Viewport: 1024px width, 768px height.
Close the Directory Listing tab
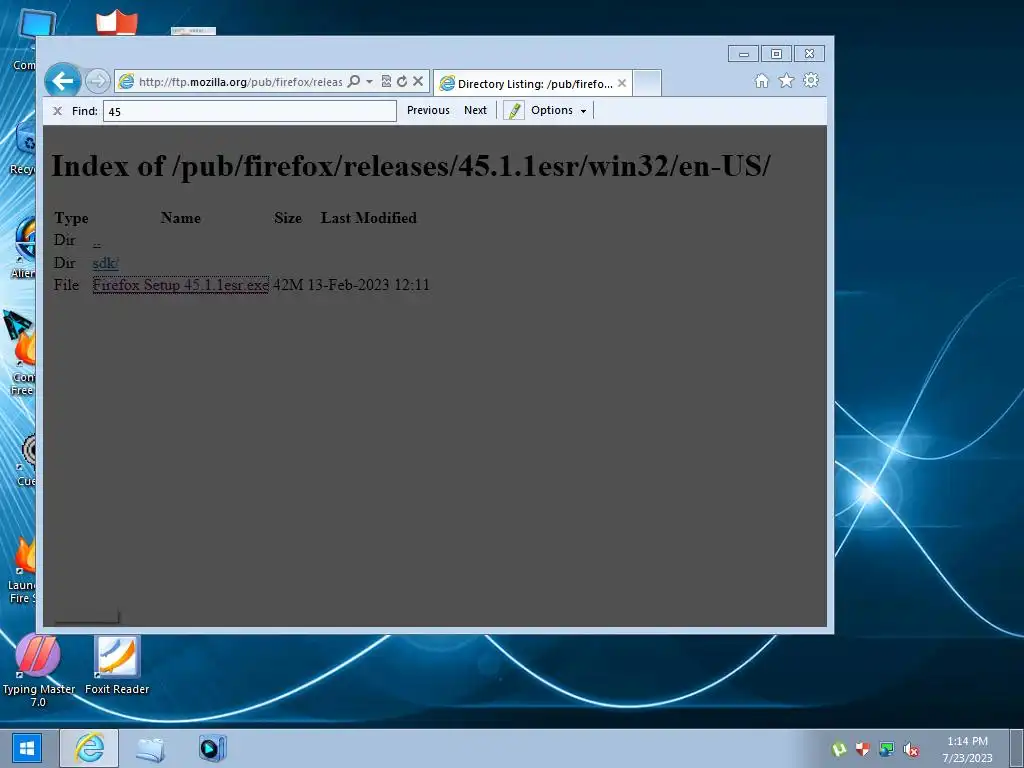pos(622,83)
